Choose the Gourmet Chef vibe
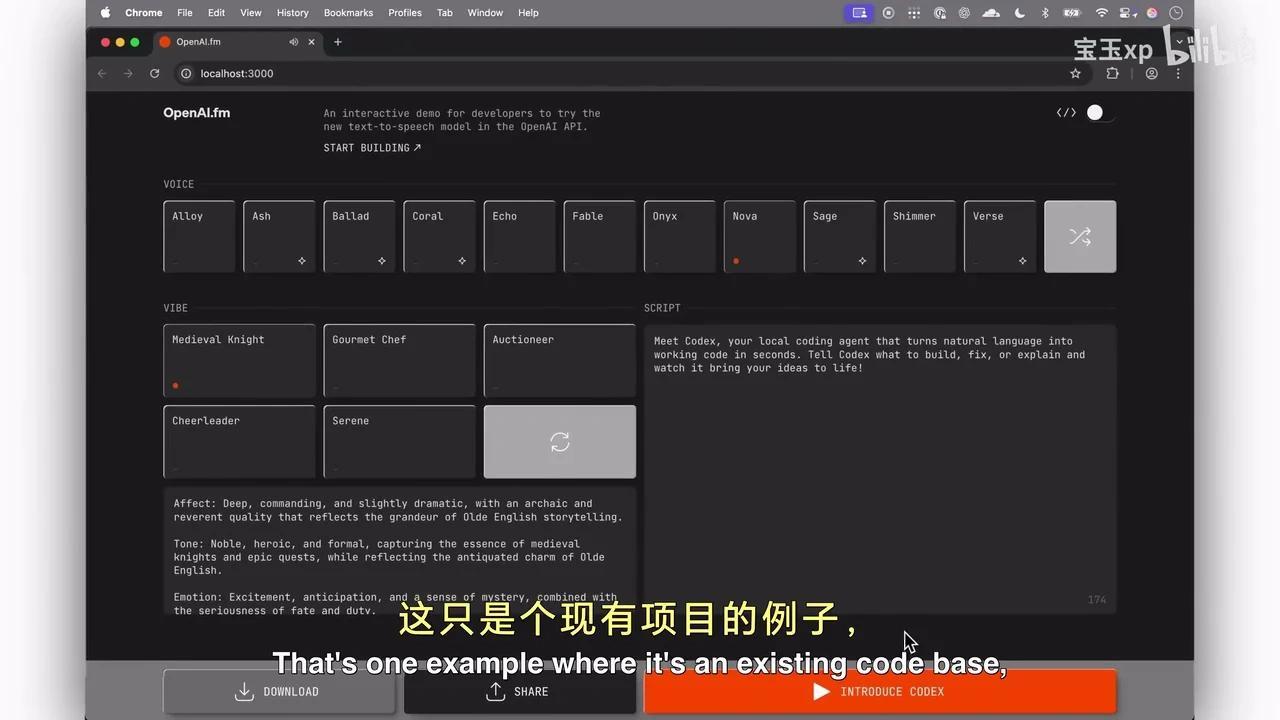The height and width of the screenshot is (720, 1280). click(399, 360)
